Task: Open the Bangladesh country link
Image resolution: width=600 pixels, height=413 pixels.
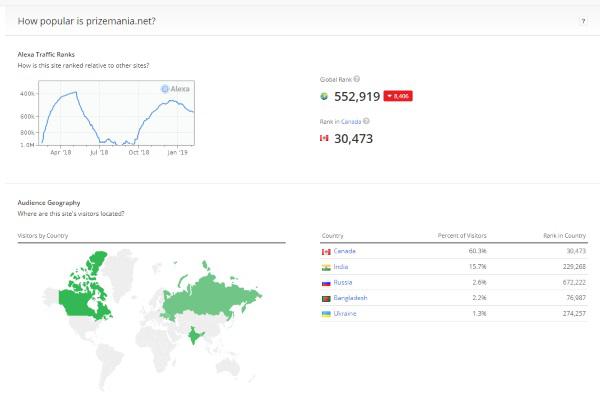Action: click(x=350, y=298)
